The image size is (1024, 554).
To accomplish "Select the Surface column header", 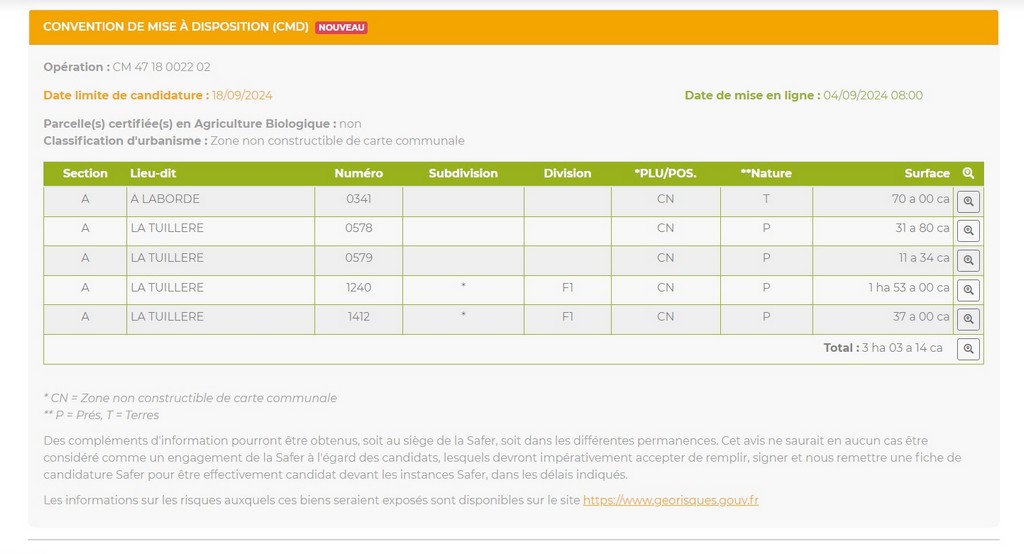I will [x=927, y=173].
